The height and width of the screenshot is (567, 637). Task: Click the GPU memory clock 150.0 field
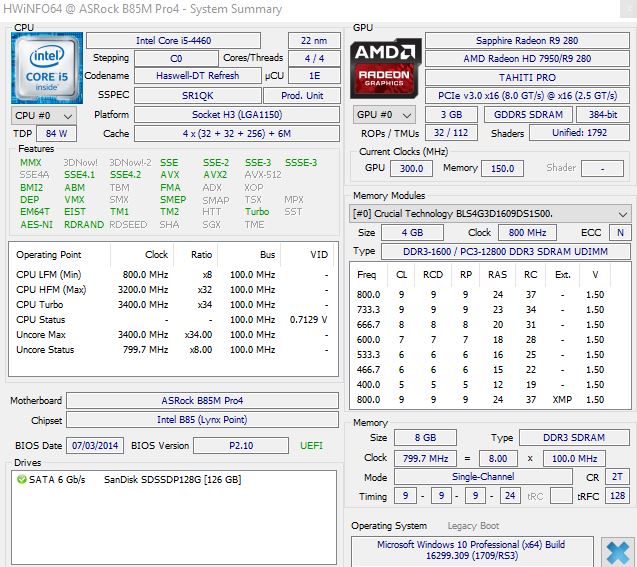point(502,169)
